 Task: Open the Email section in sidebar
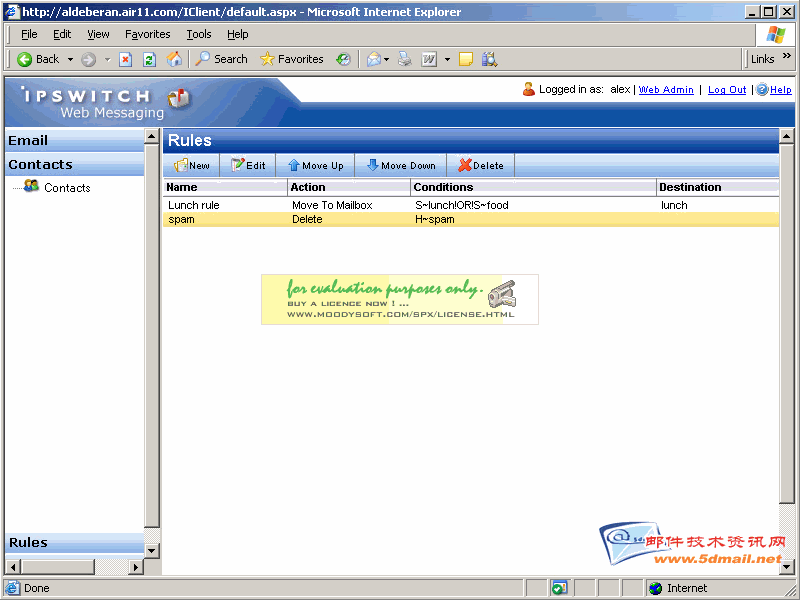[28, 140]
